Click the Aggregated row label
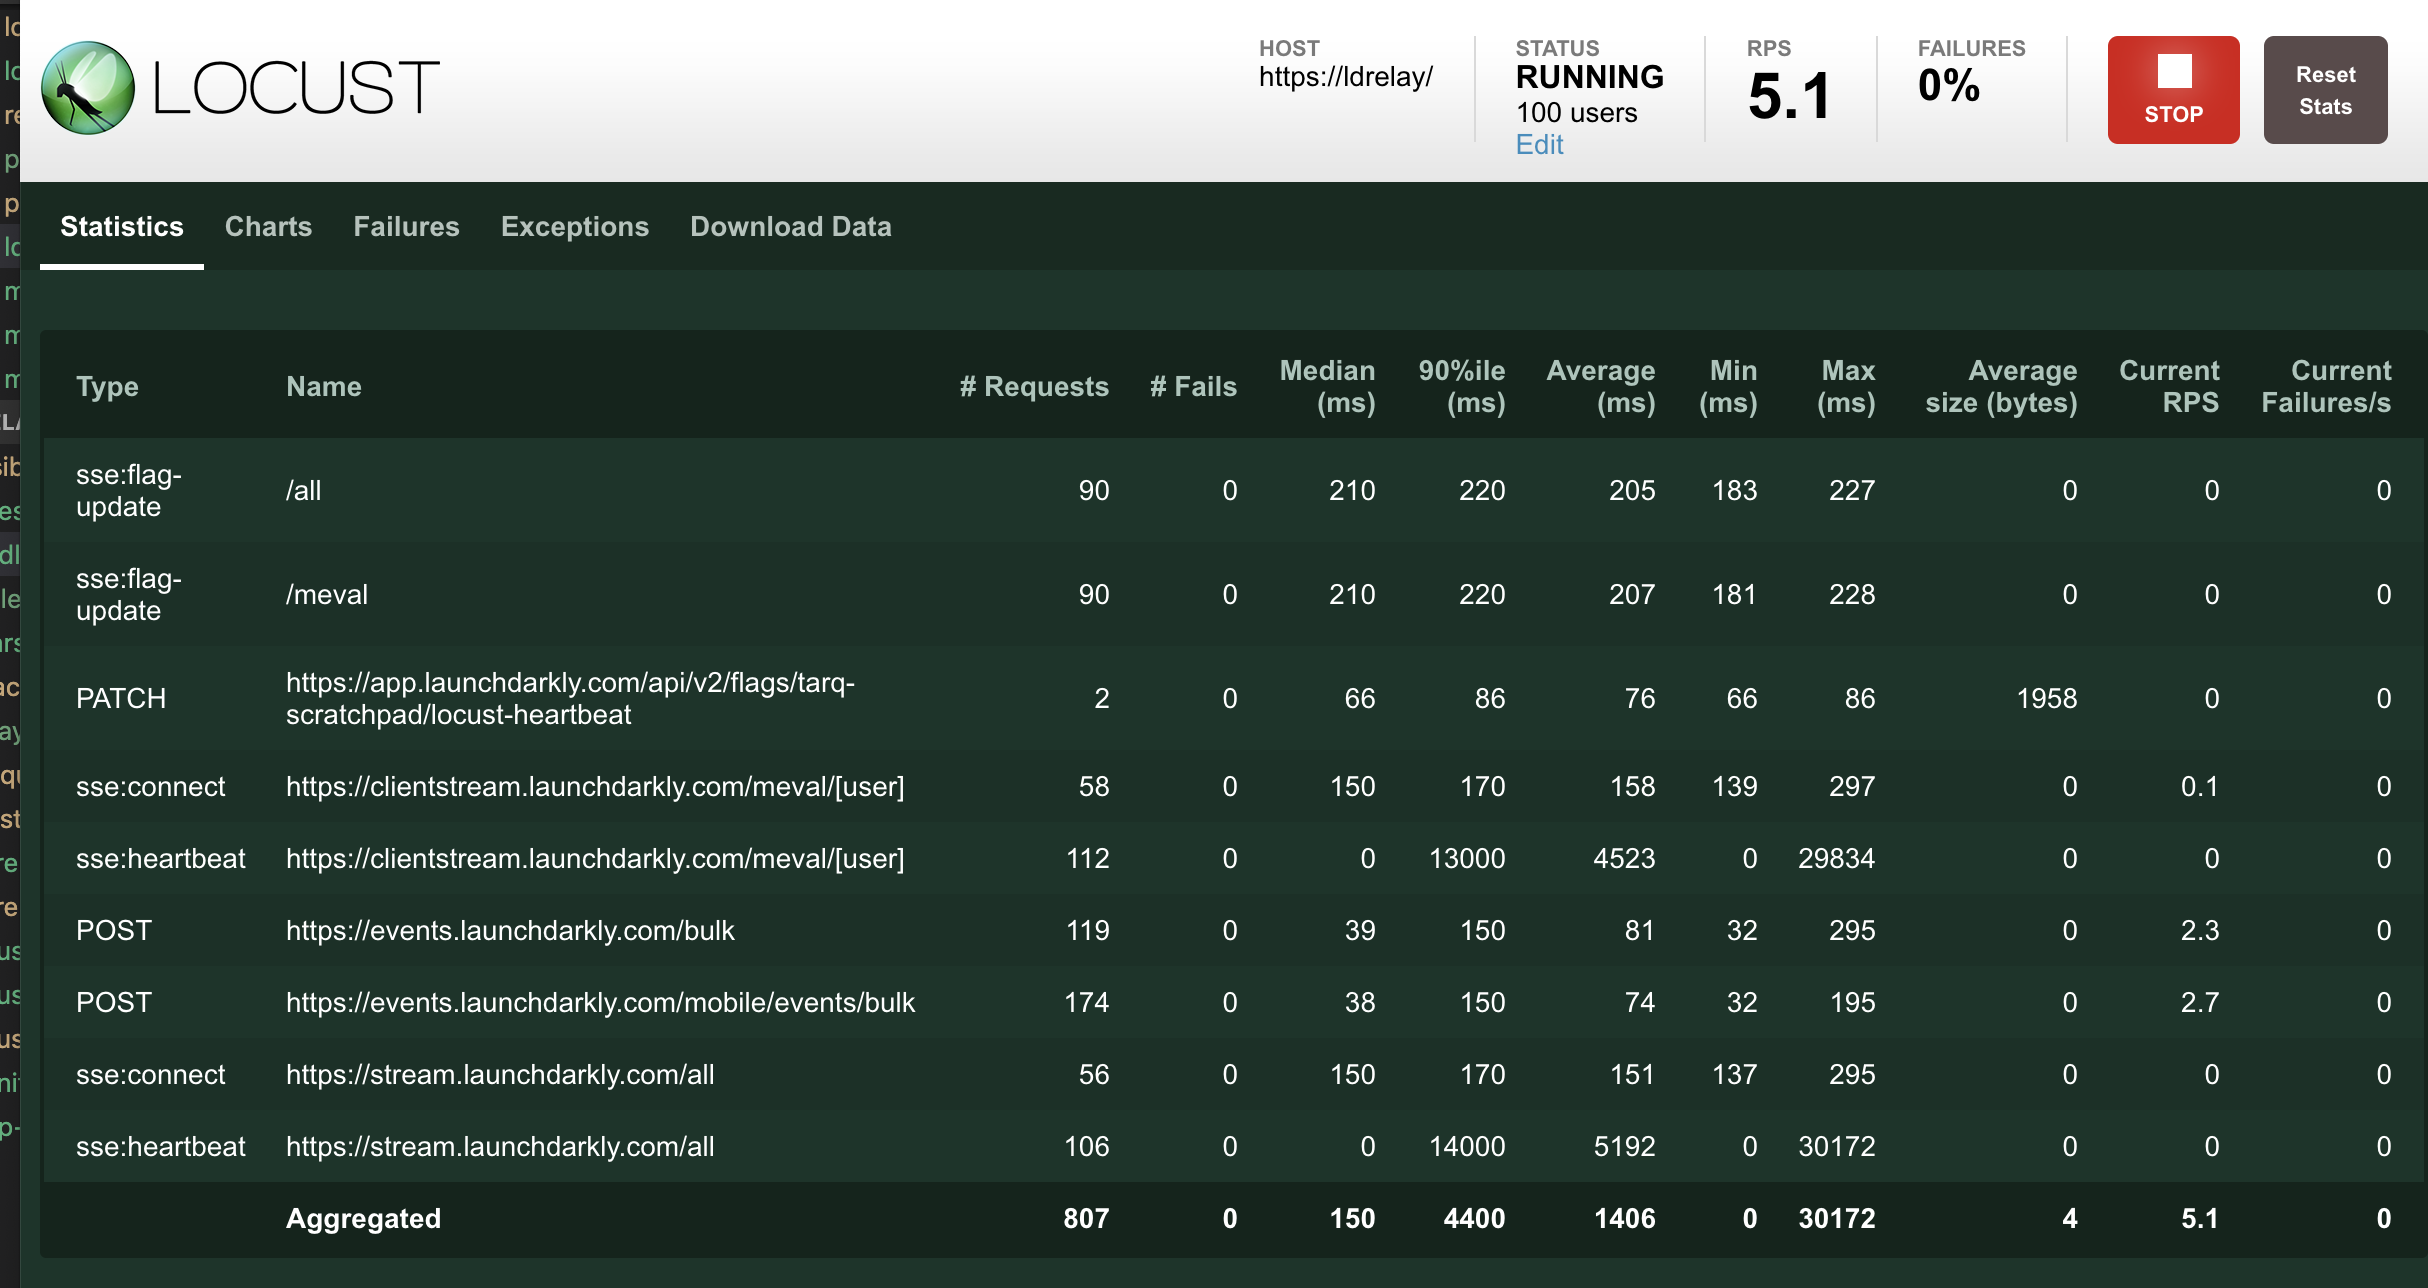This screenshot has height=1288, width=2428. tap(363, 1218)
